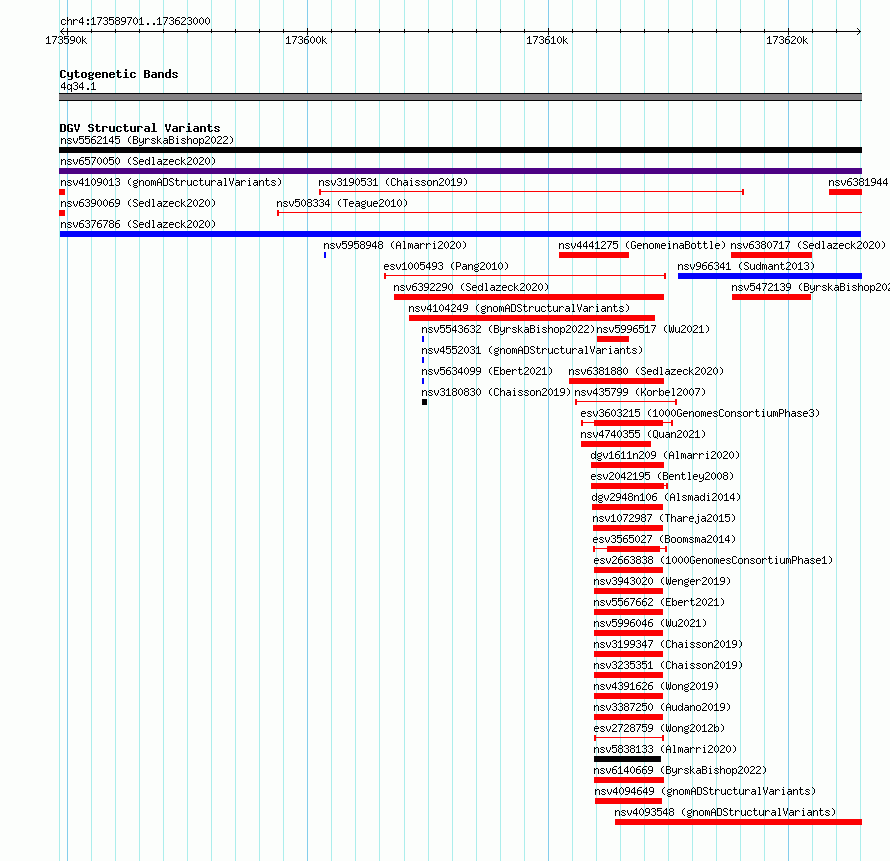Click red bar under nsv4441275

coord(594,255)
